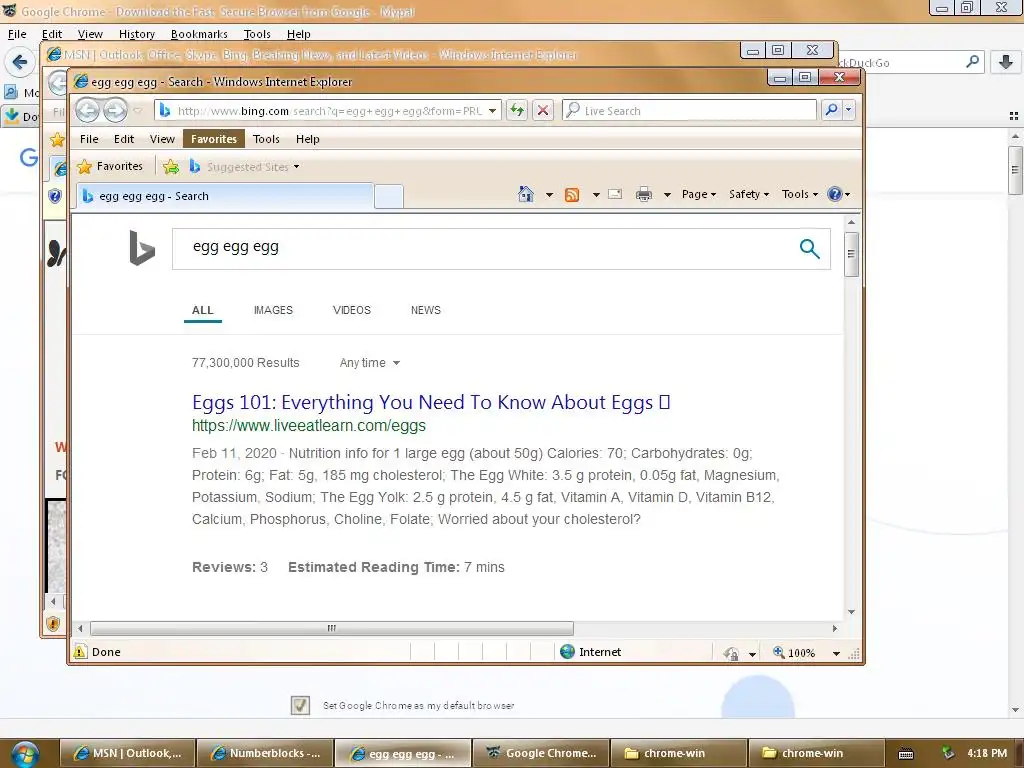Open liveeatlearn.com/eggs URL link
1024x768 pixels.
(x=309, y=426)
